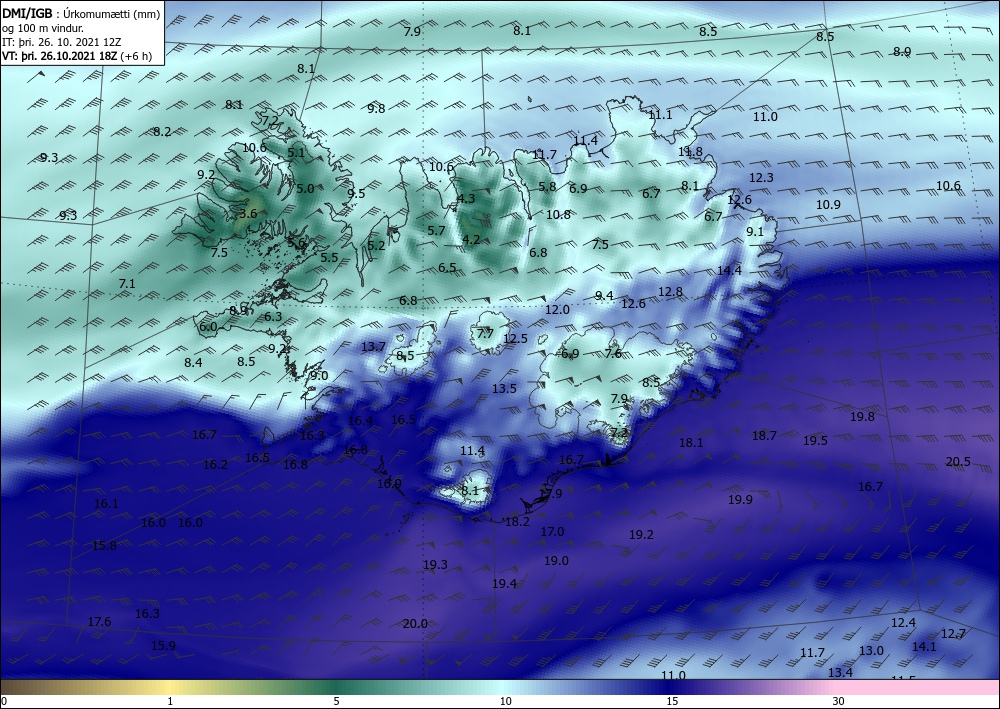Click the 16.2 value on the map
The height and width of the screenshot is (709, 1000).
216,465
